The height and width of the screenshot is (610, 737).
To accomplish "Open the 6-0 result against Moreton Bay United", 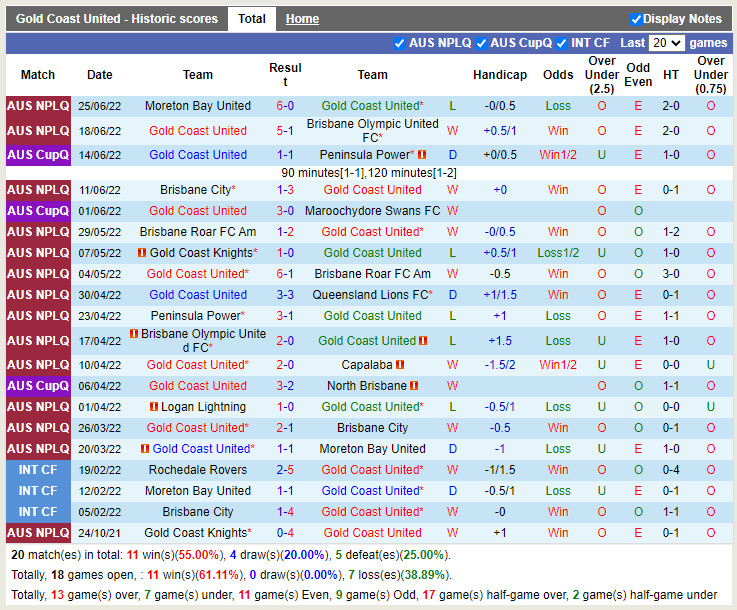I will (x=285, y=106).
